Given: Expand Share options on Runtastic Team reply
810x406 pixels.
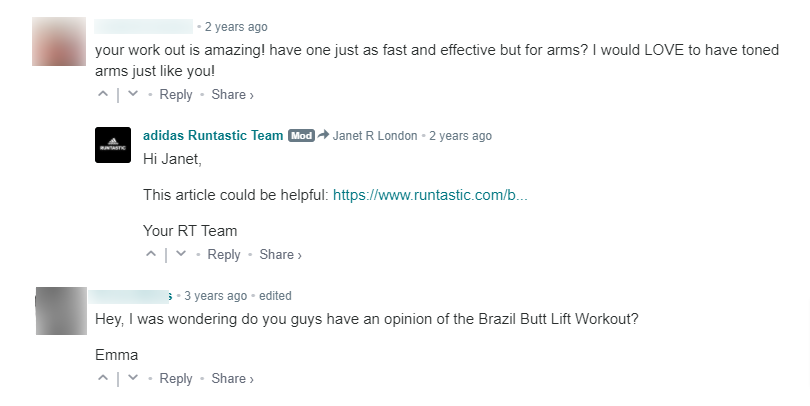Looking at the screenshot, I should pos(280,255).
